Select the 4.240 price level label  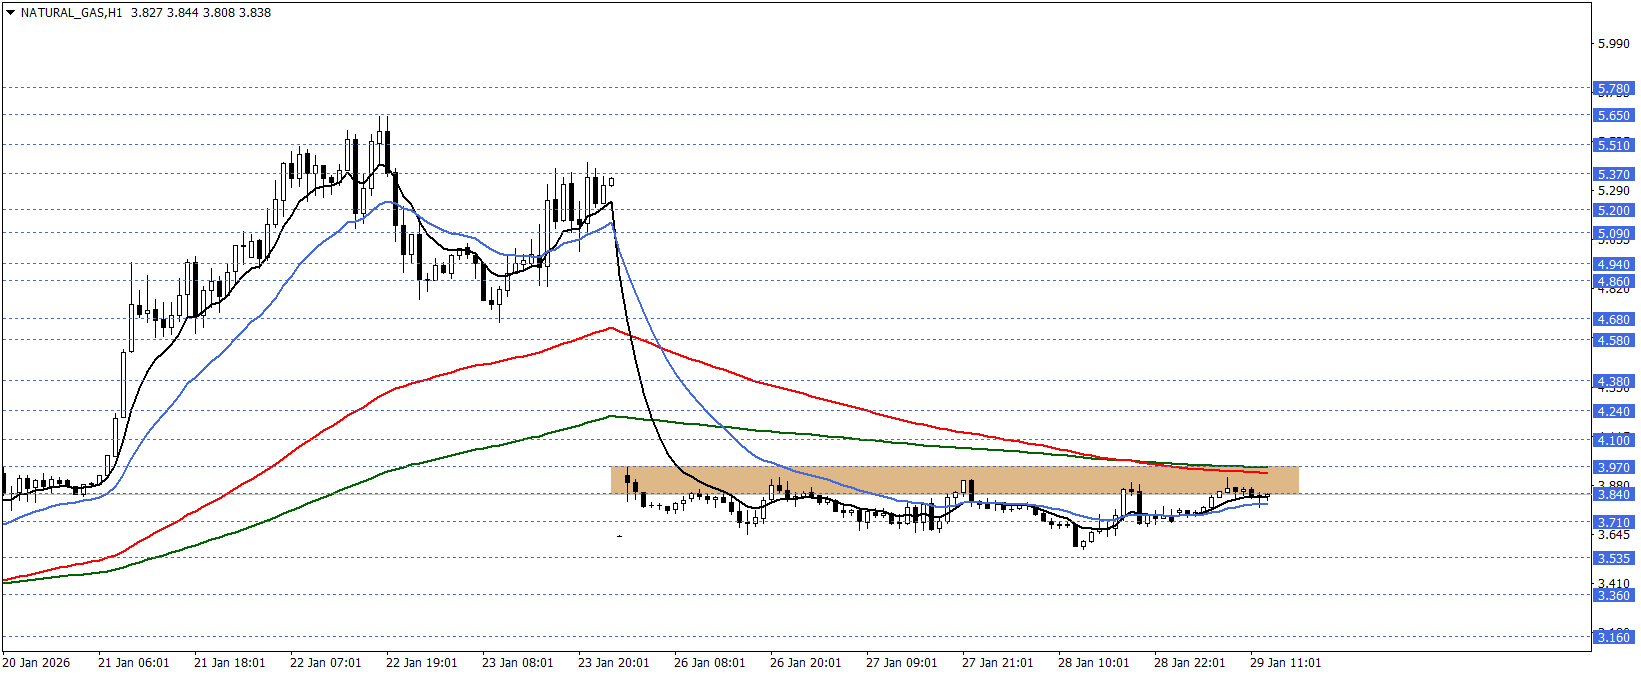[1612, 411]
